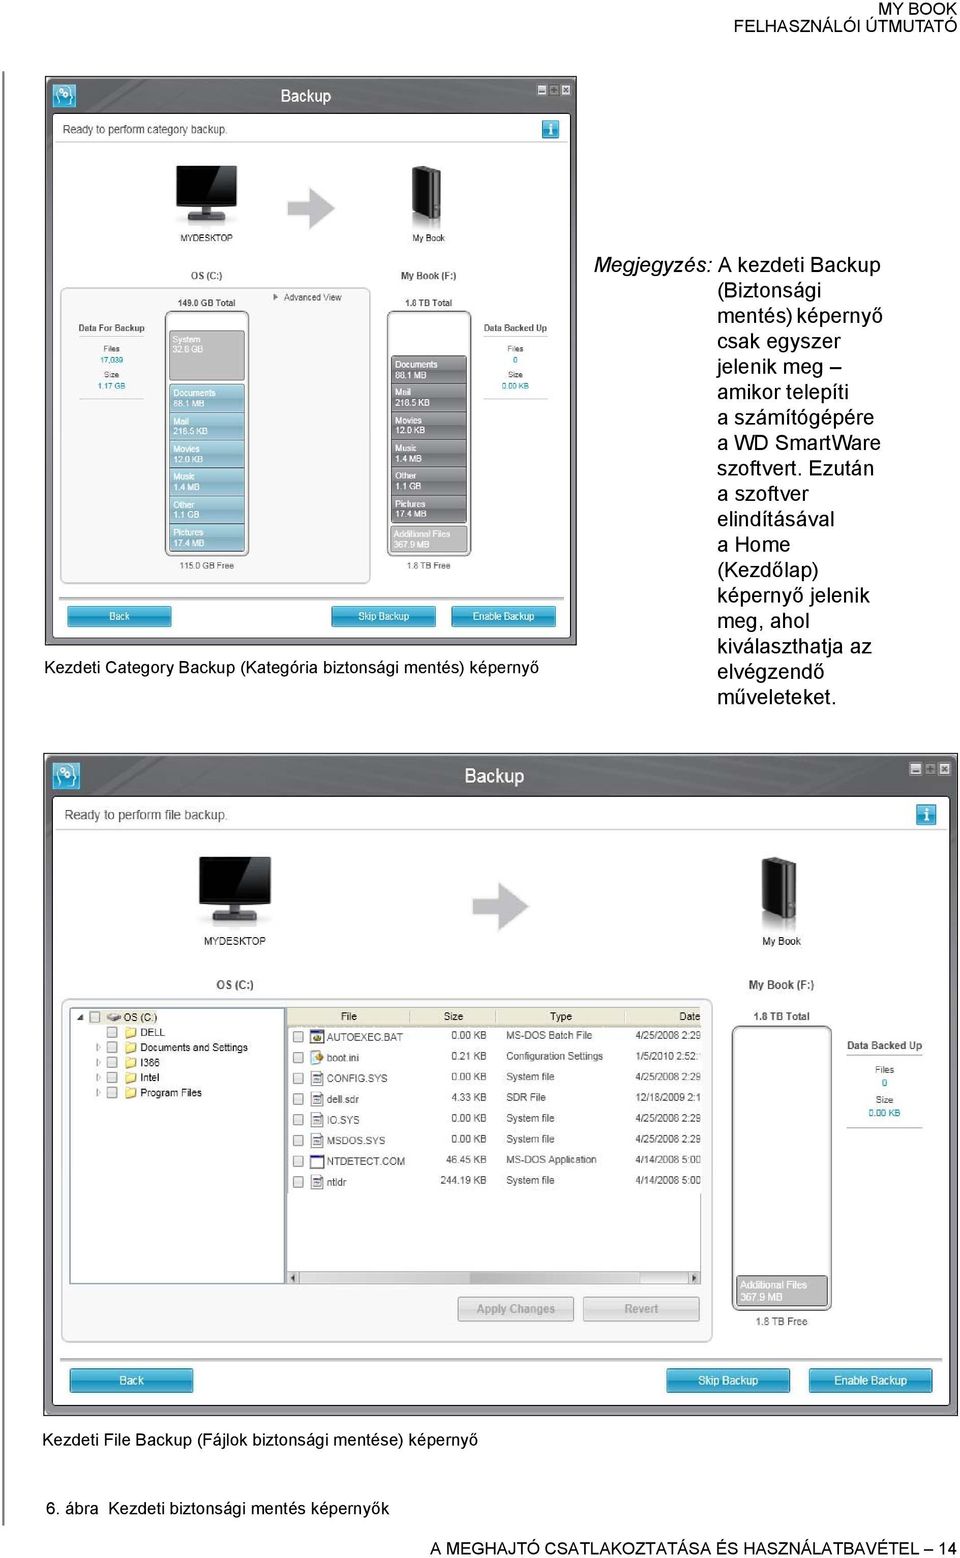The height and width of the screenshot is (1558, 960).
Task: Select the Mail category on OS (C:) gauge
Action: [207, 426]
